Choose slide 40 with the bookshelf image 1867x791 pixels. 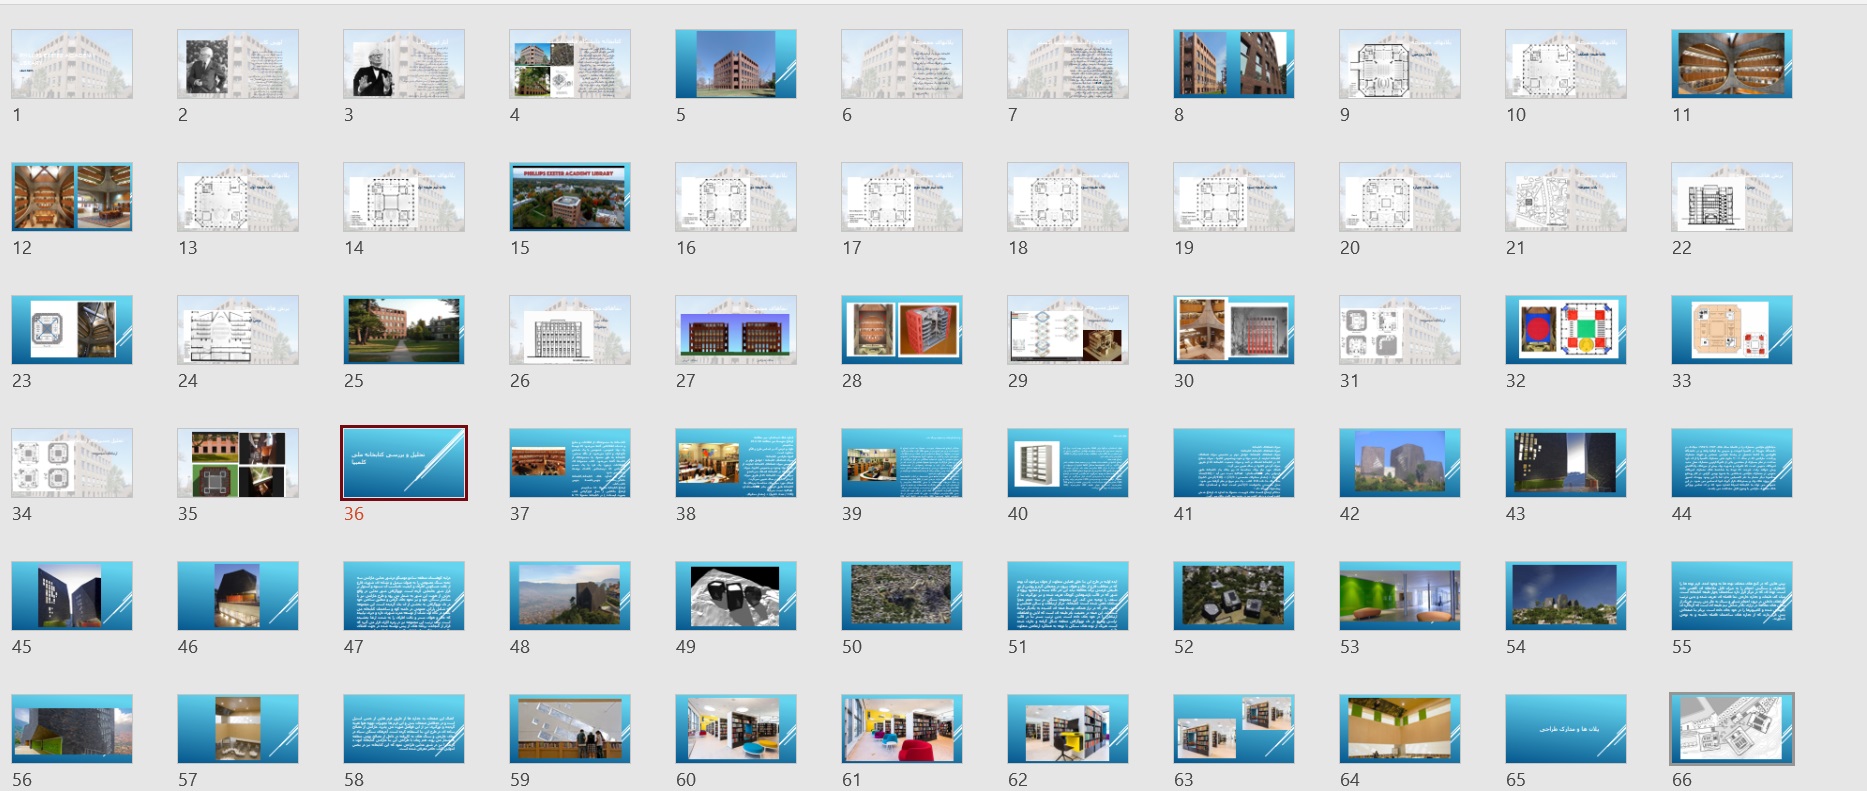pos(1068,463)
